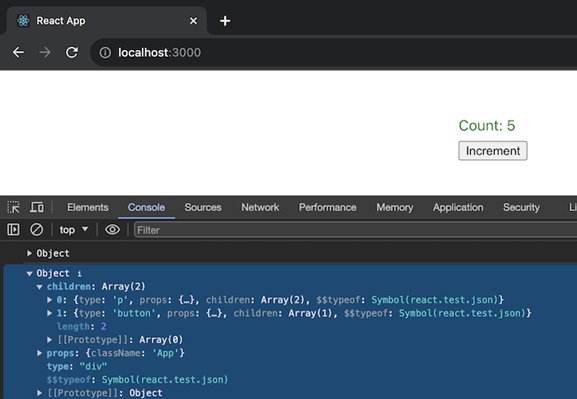
Task: Activate the inspect element picker in DevTools
Action: tap(13, 208)
